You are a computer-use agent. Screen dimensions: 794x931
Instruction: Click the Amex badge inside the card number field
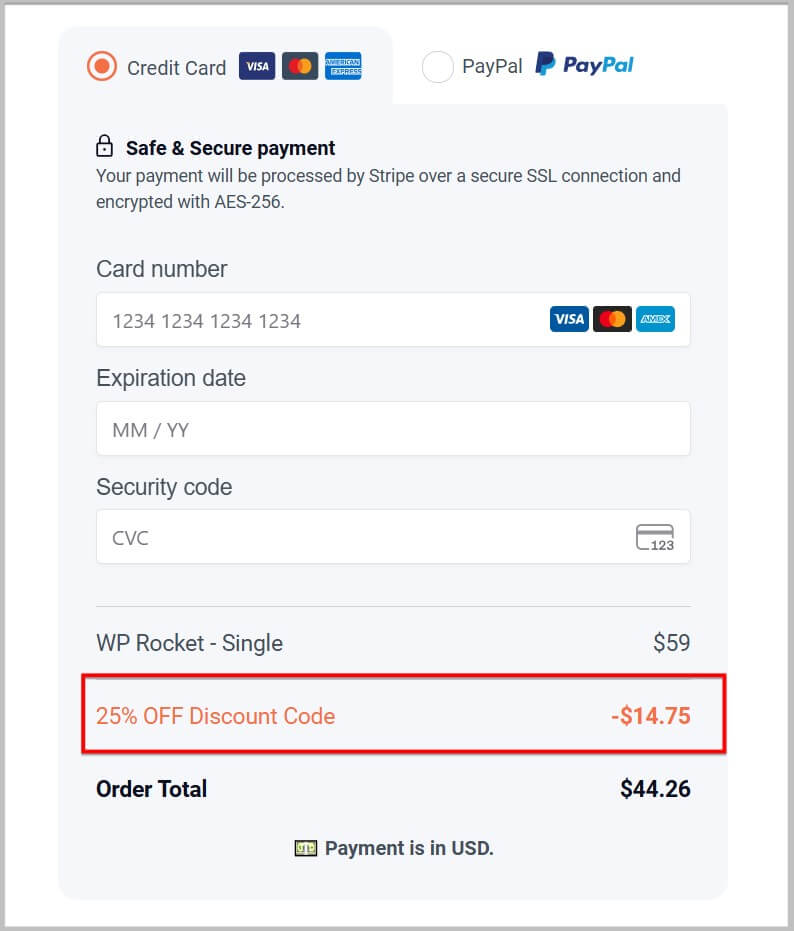(655, 319)
